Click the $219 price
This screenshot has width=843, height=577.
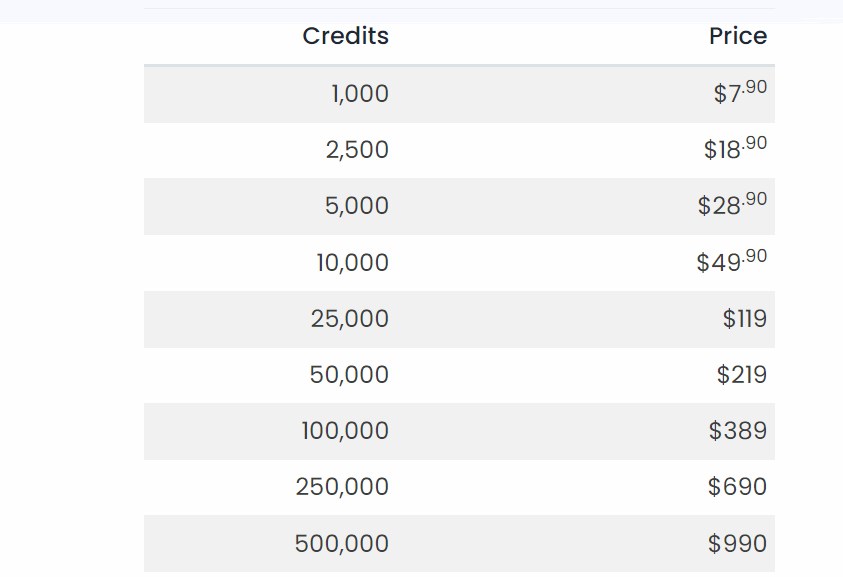[741, 375]
